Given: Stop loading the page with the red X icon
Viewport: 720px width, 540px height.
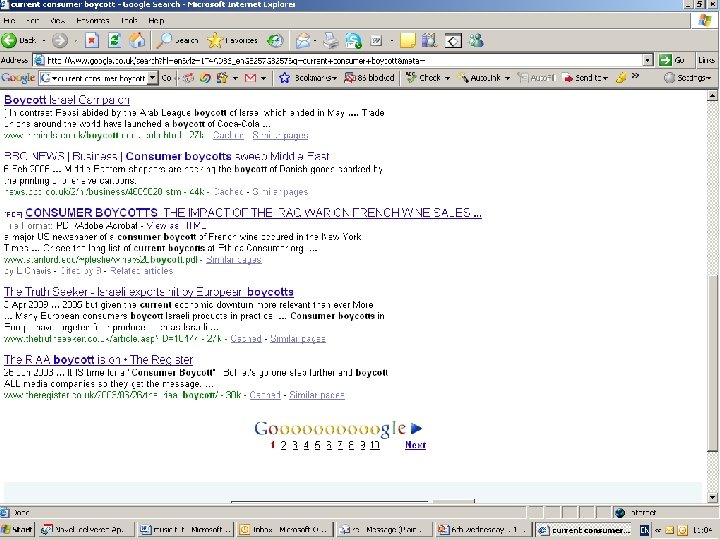Looking at the screenshot, I should pos(92,40).
